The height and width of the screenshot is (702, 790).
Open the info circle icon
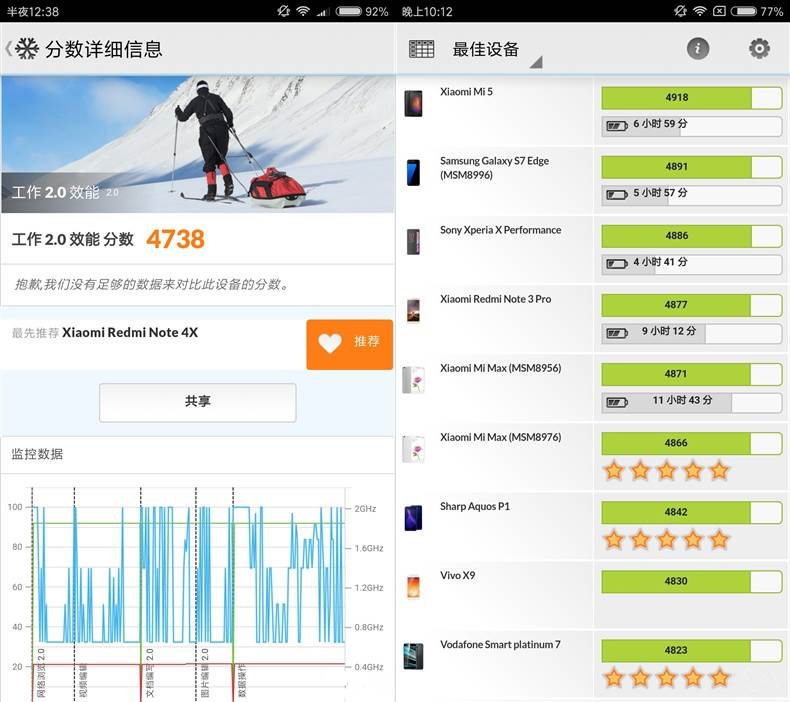point(698,48)
